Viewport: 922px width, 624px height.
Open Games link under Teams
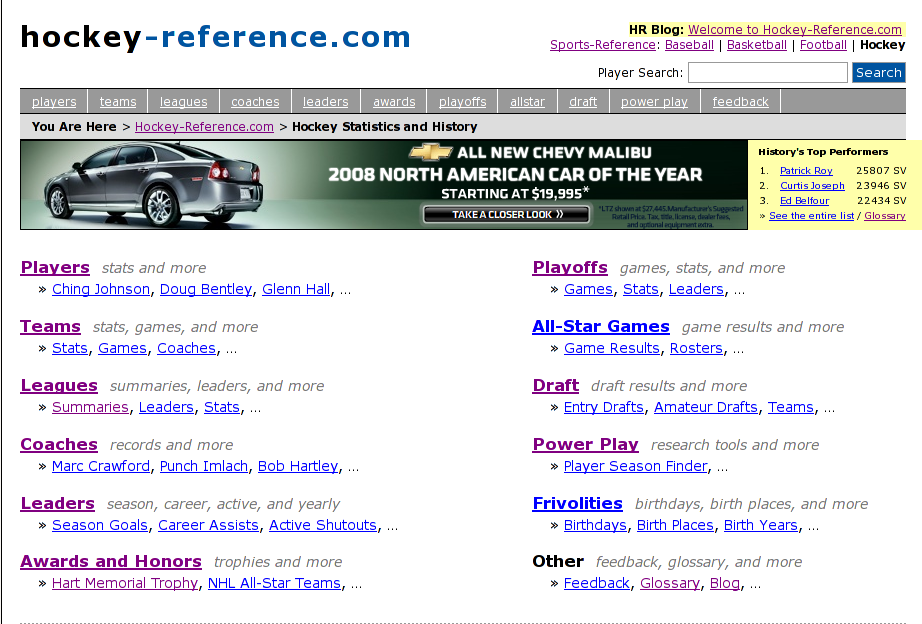122,348
